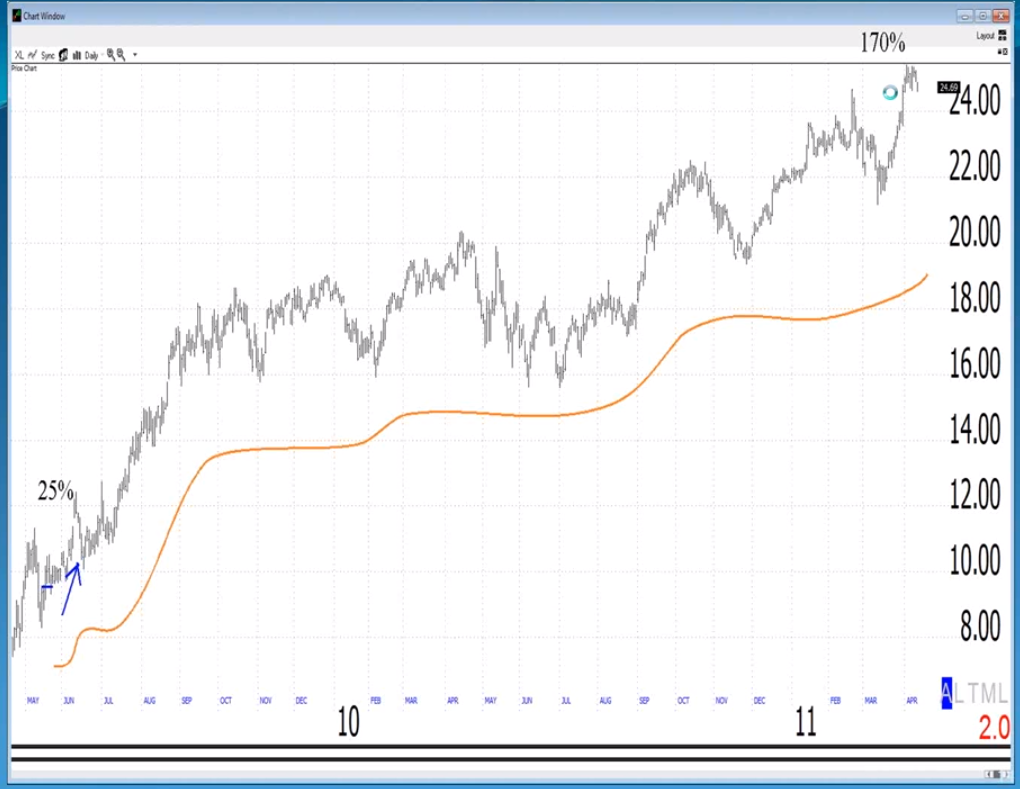The width and height of the screenshot is (1020, 789).
Task: Click the red 2.0 value
Action: pos(994,727)
